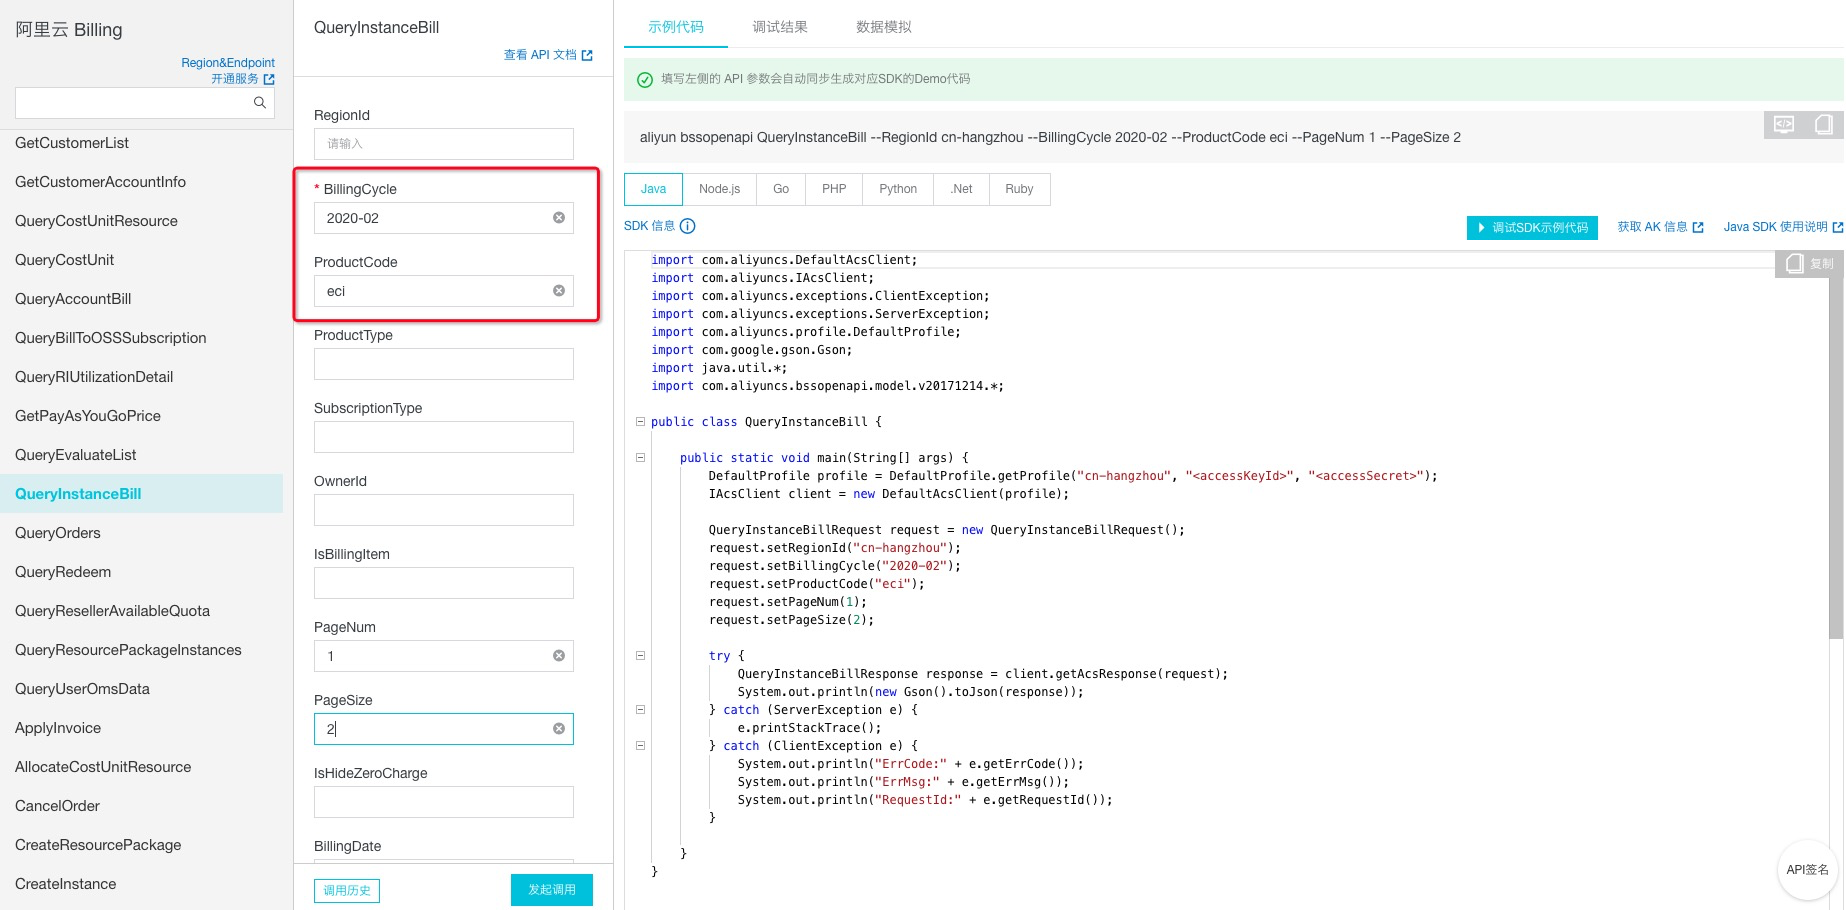Collapse the try block fold marker
The width and height of the screenshot is (1846, 910).
coord(640,656)
